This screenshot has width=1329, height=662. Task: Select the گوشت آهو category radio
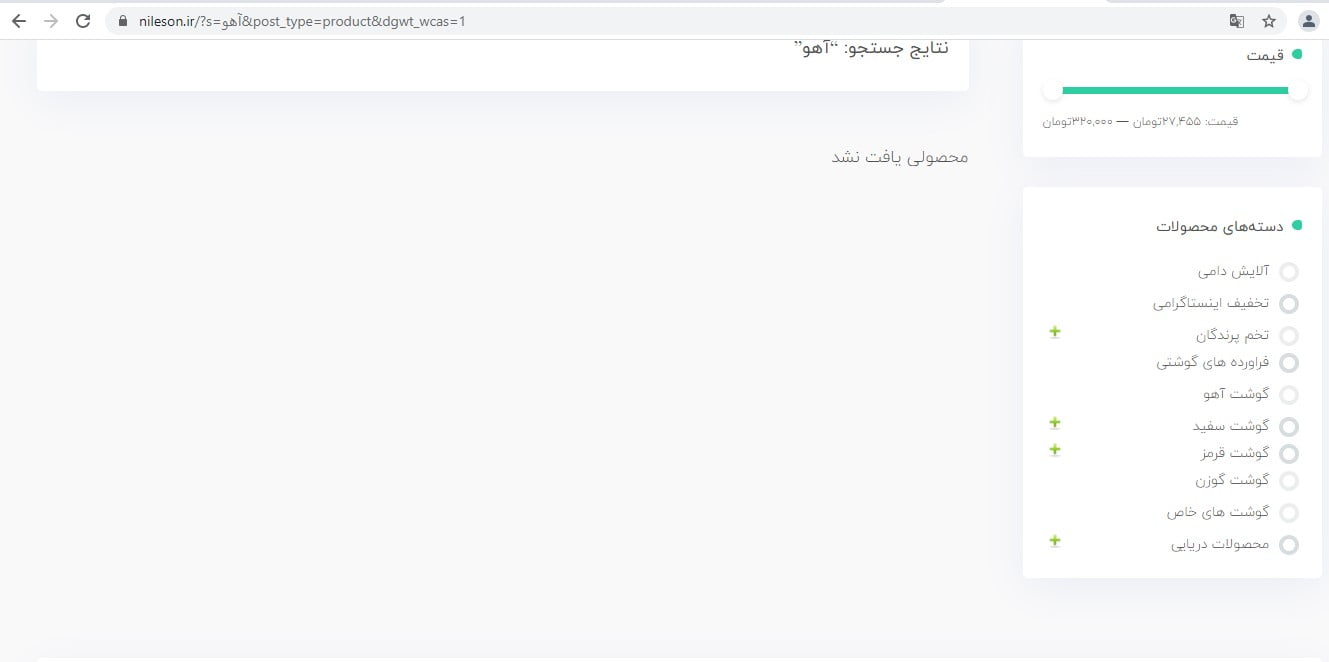coord(1289,395)
